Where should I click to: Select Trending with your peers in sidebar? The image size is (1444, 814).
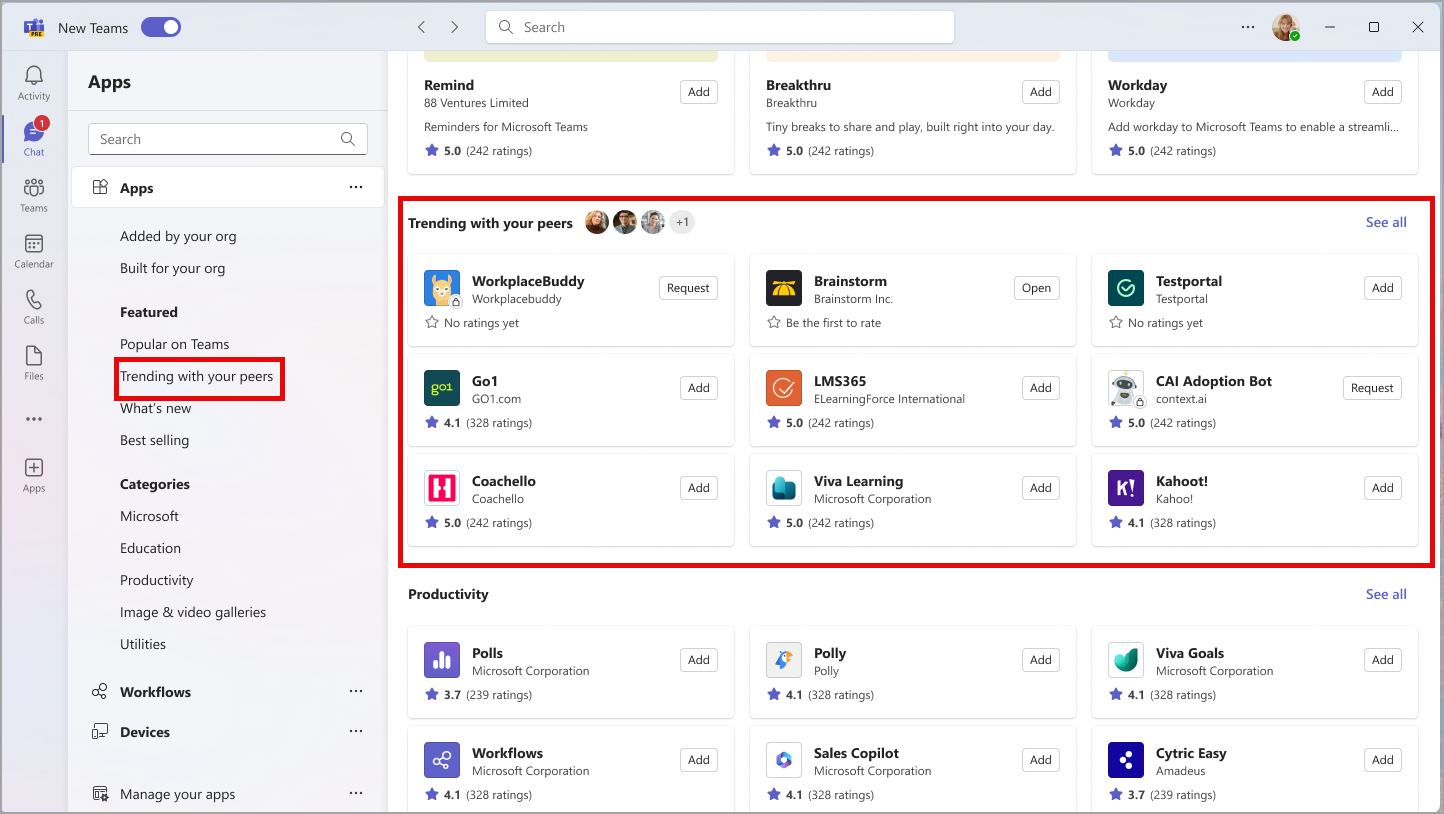coord(196,376)
